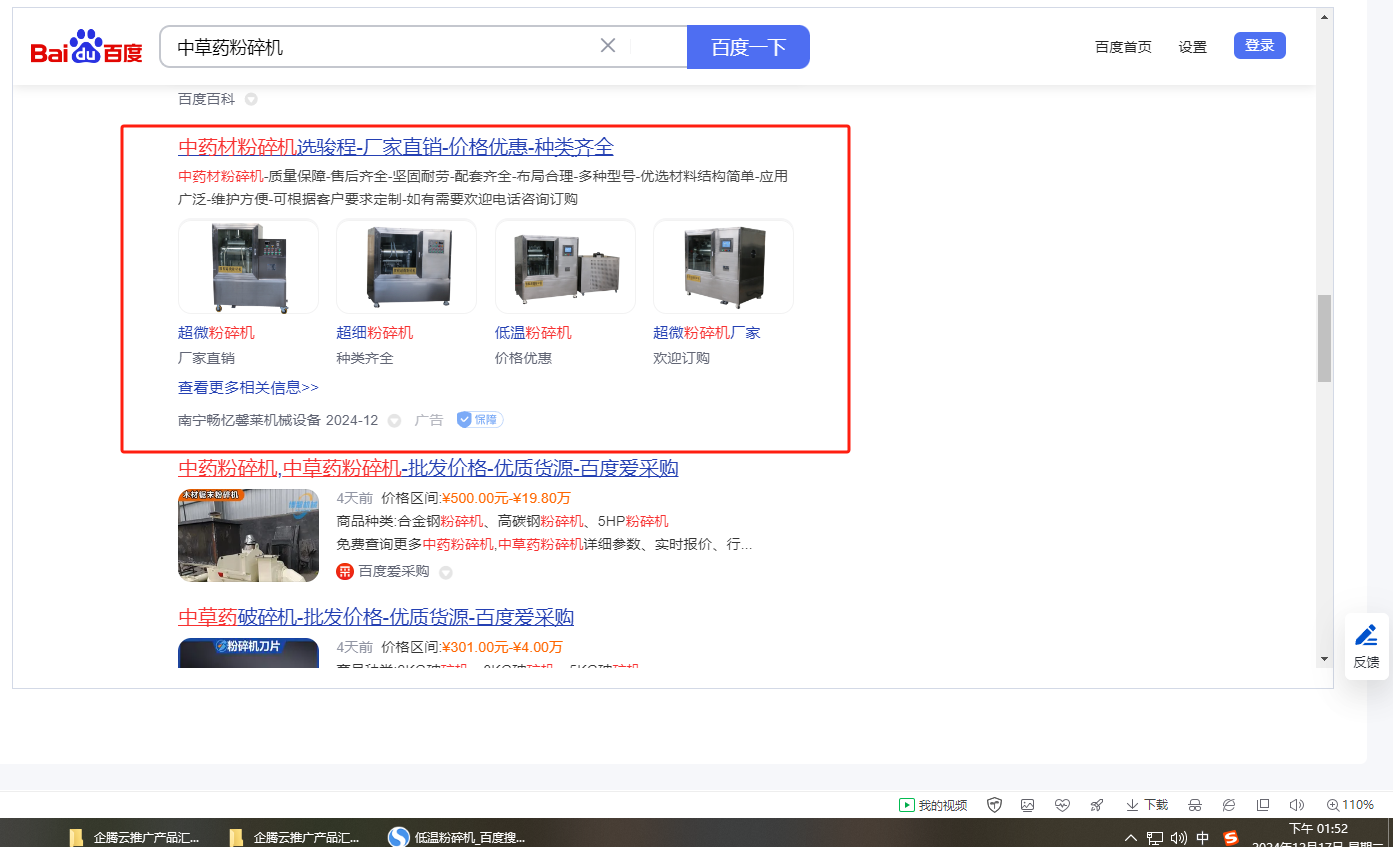Open the 中药粉碎机,中草药粉碎机-批发价格 result title

[x=429, y=468]
